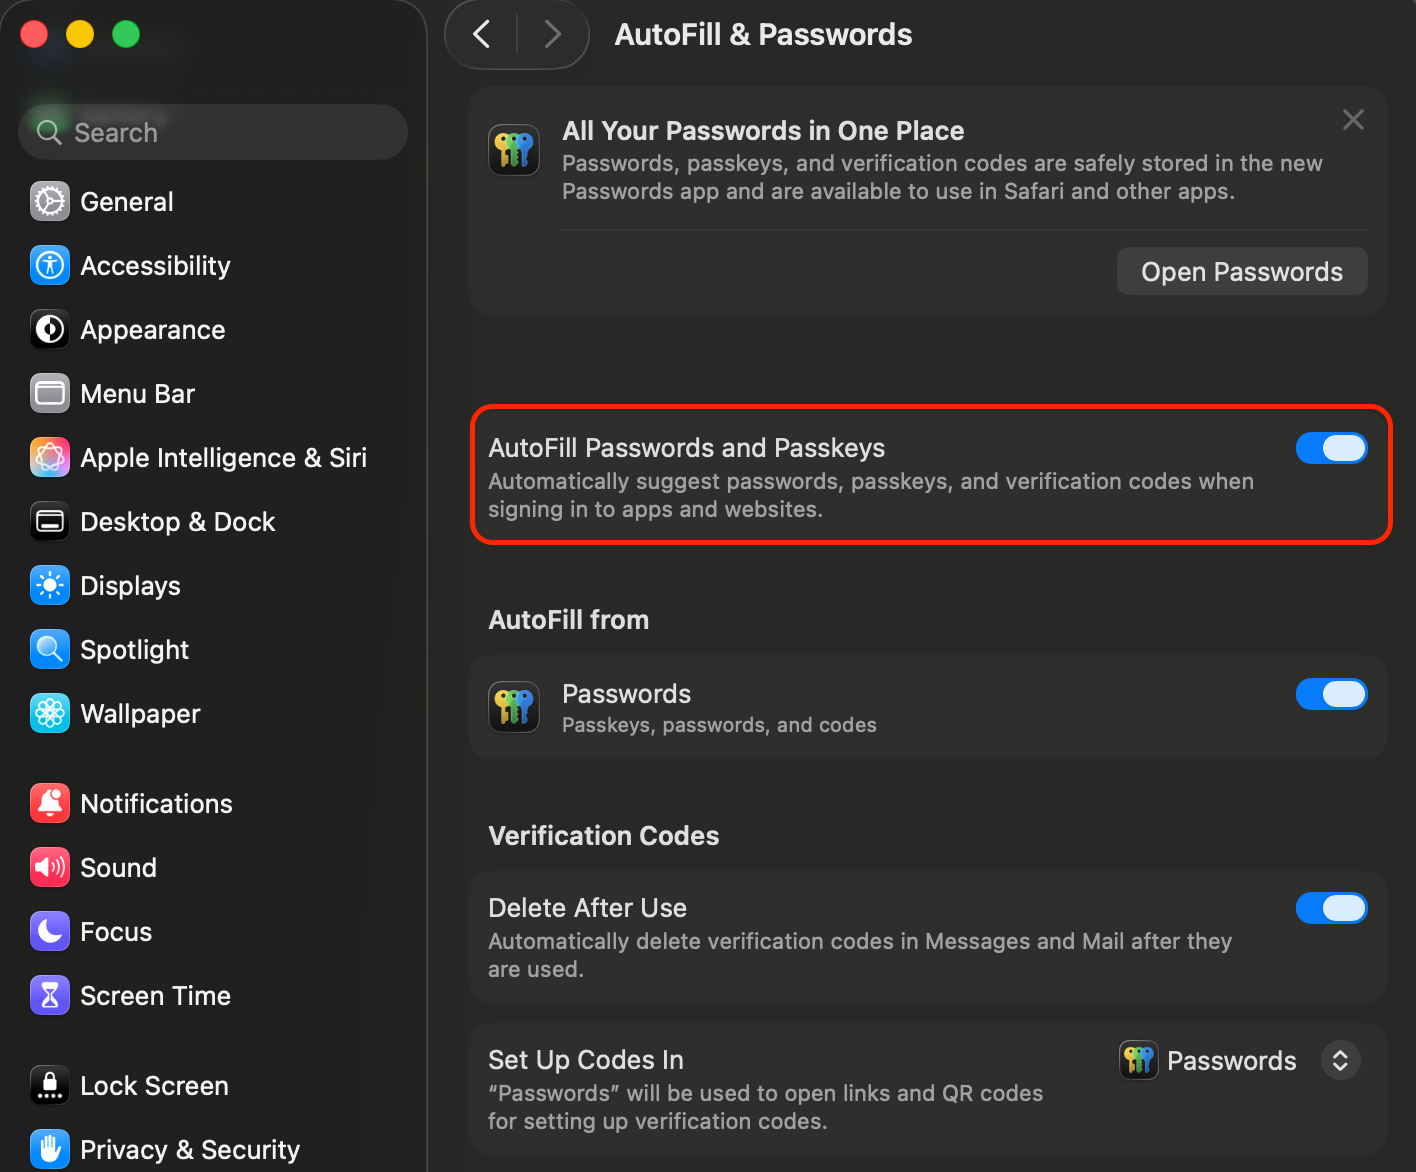Select the Screen Time hourglass icon

[50, 996]
